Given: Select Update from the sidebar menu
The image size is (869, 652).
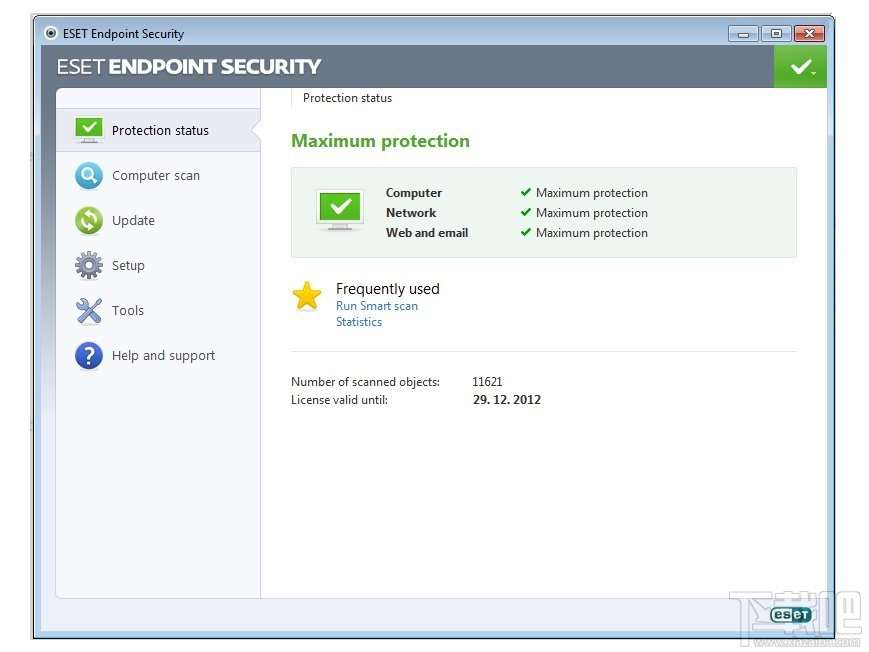Looking at the screenshot, I should tap(133, 220).
